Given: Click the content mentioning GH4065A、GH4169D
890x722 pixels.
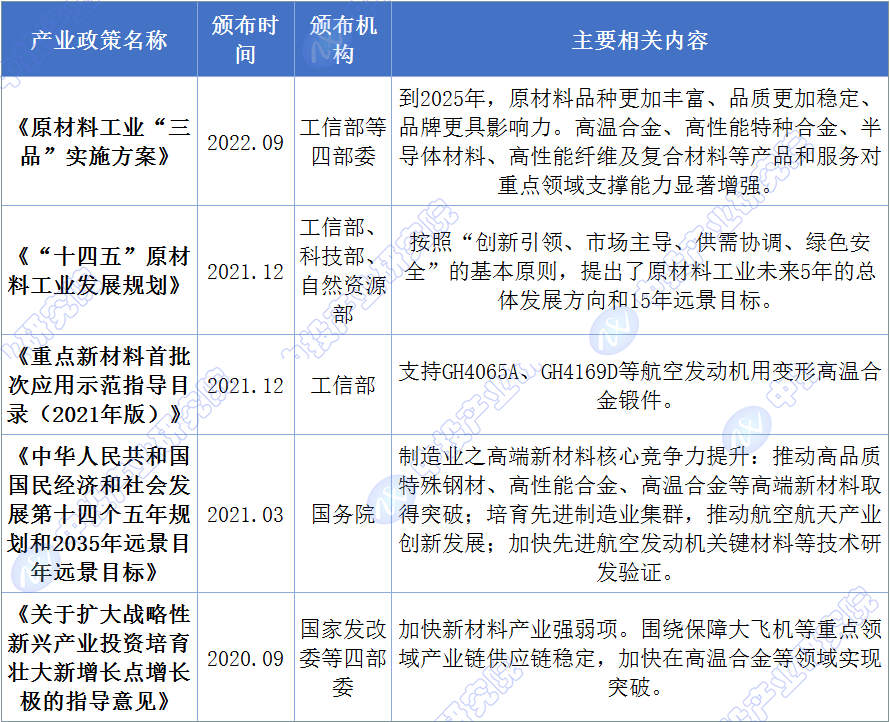Looking at the screenshot, I should [639, 386].
